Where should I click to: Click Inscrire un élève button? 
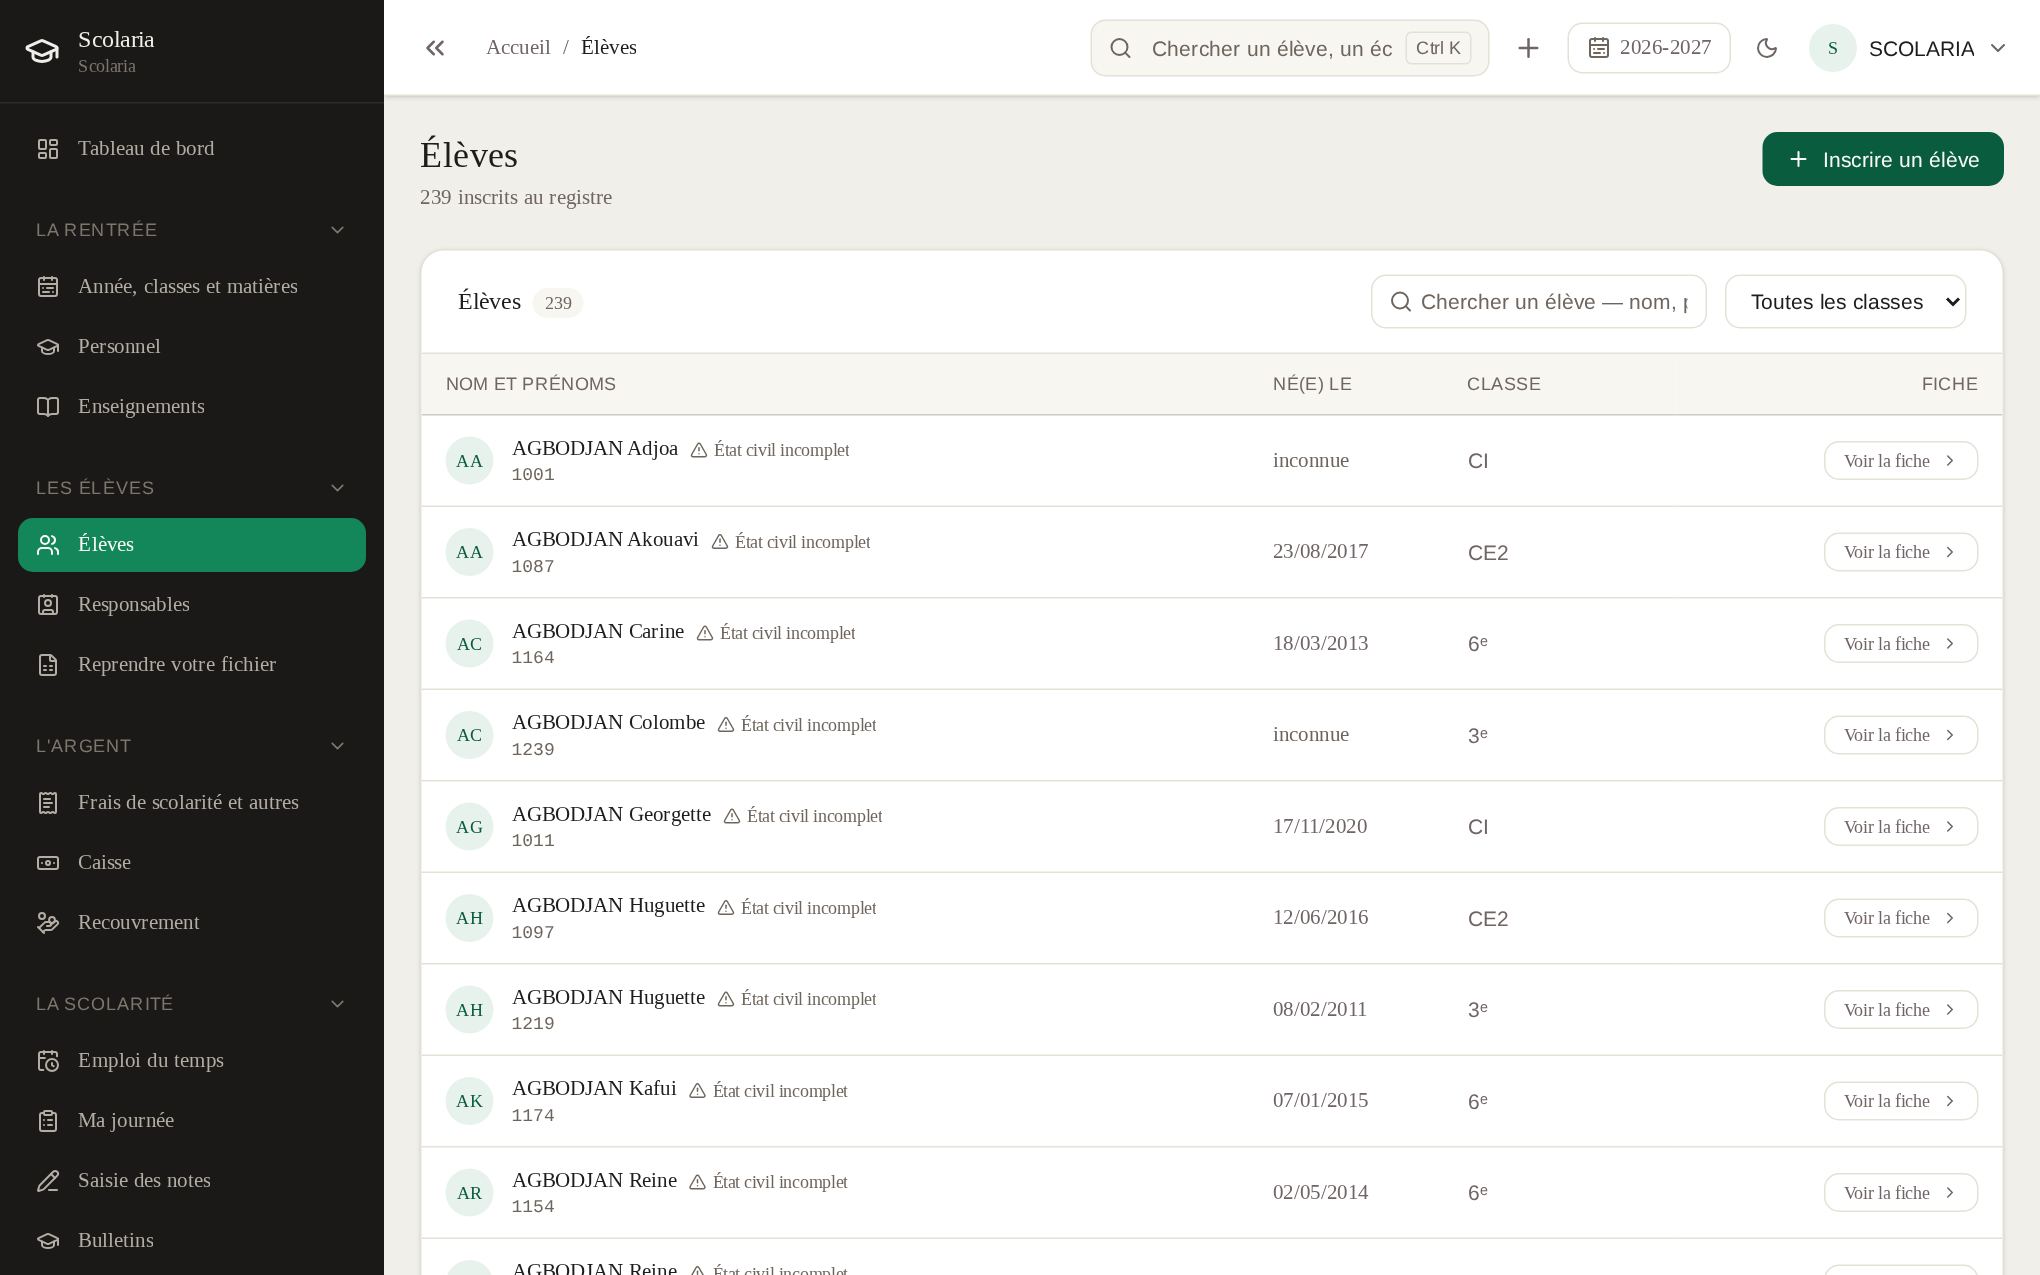[1882, 159]
